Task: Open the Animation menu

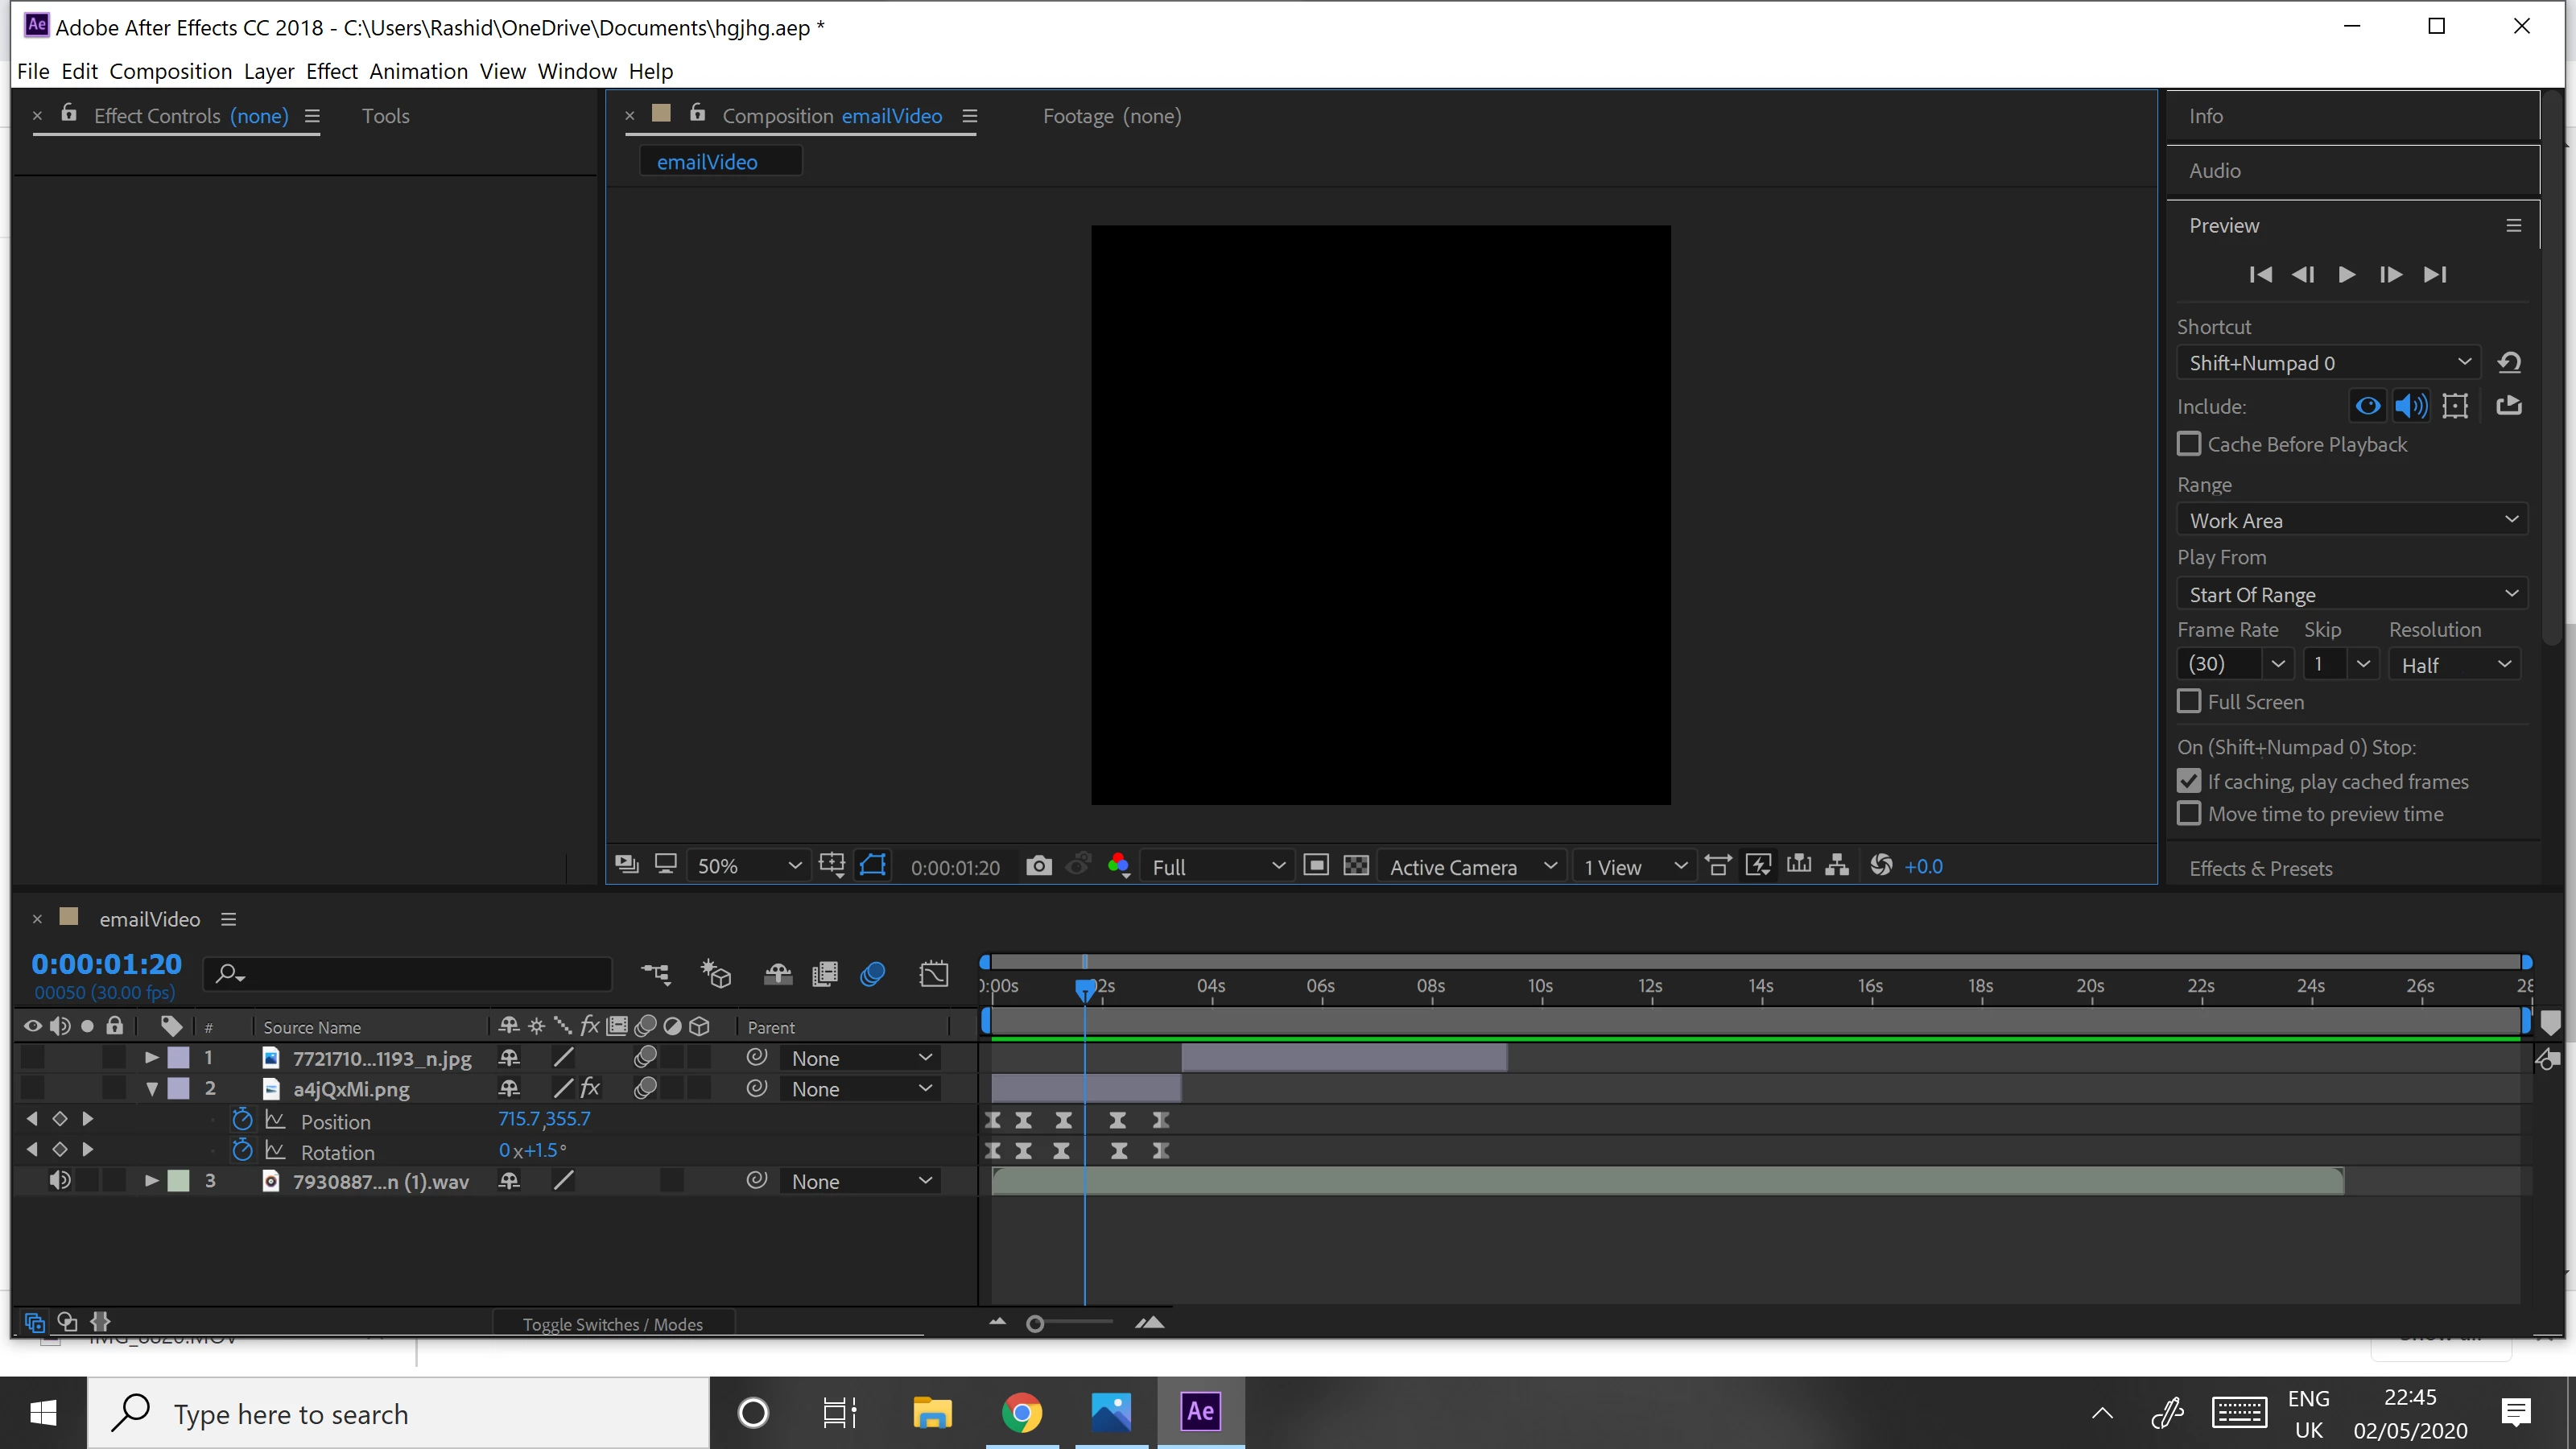Action: pyautogui.click(x=418, y=71)
